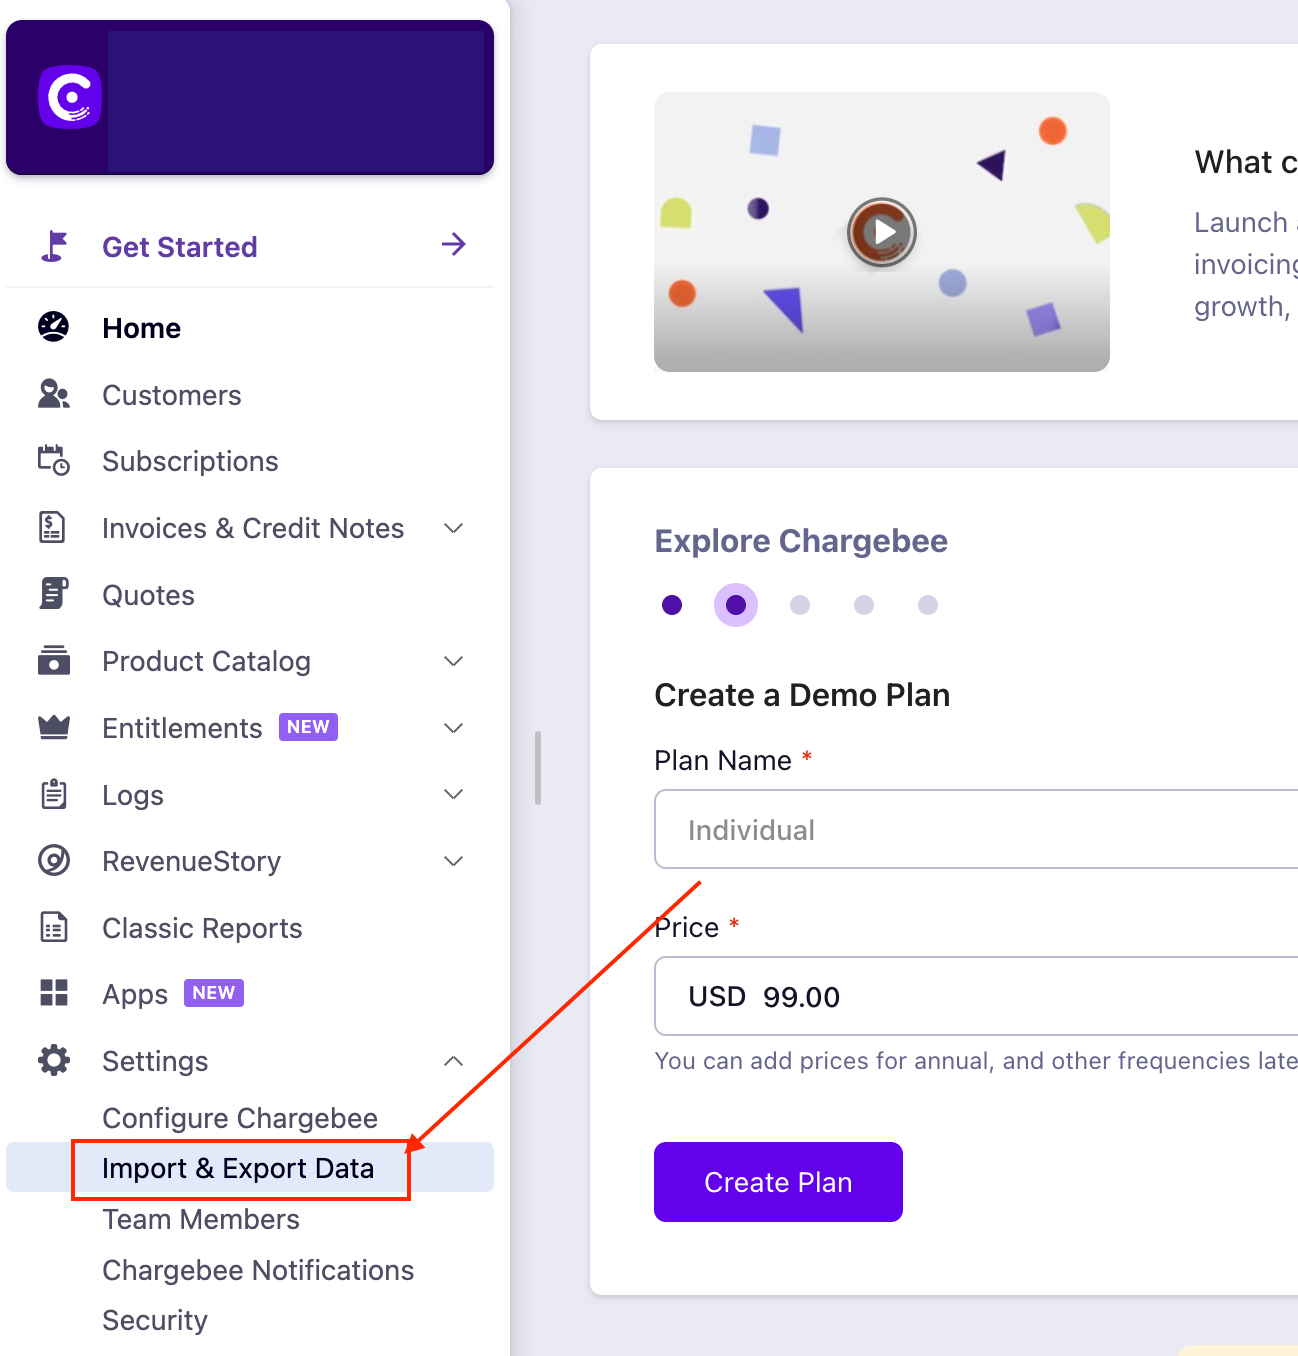Image resolution: width=1298 pixels, height=1356 pixels.
Task: Open Team Members settings
Action: click(201, 1219)
